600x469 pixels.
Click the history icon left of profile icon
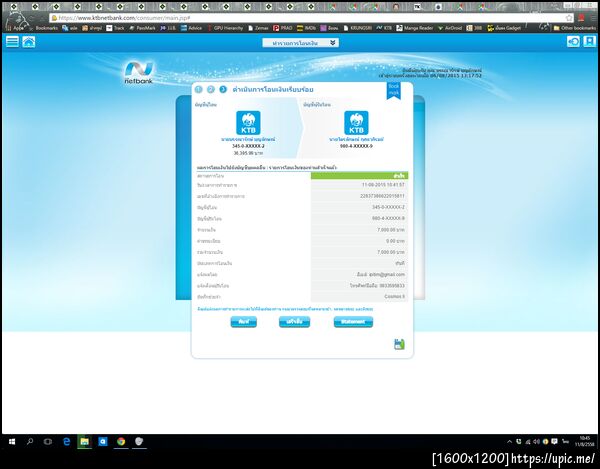(573, 42)
